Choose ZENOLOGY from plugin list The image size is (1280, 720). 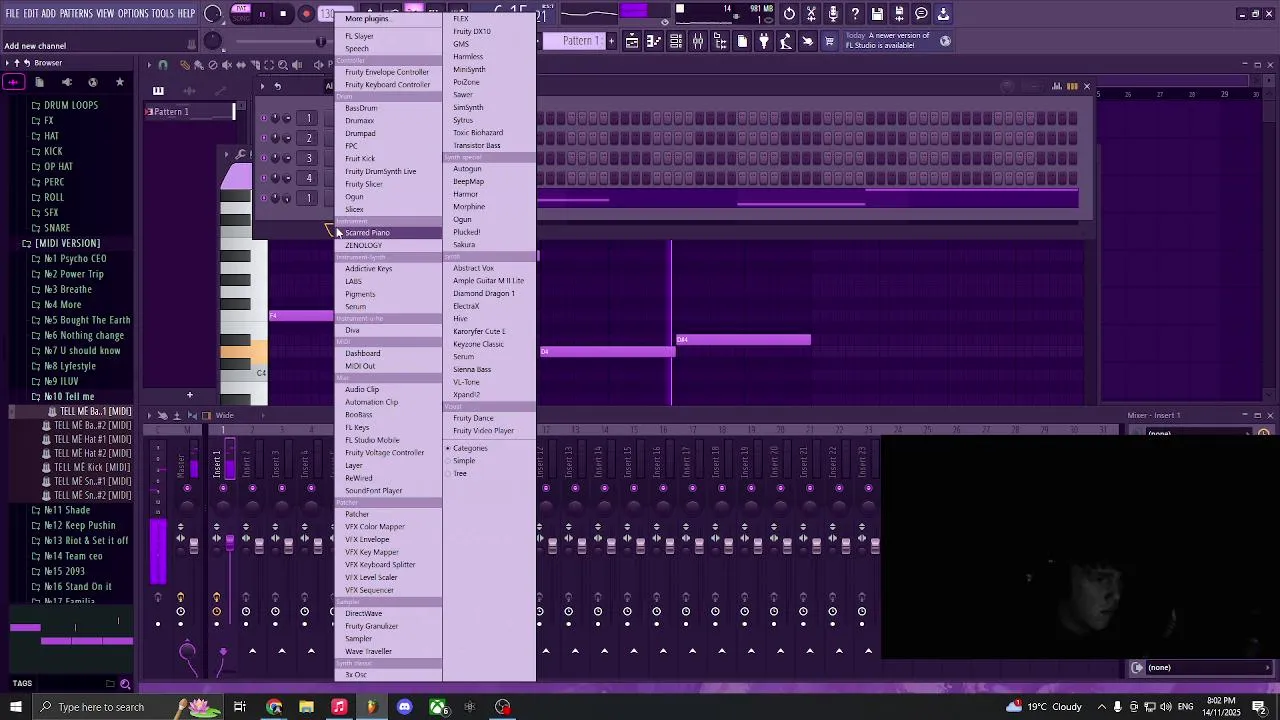tap(389, 245)
